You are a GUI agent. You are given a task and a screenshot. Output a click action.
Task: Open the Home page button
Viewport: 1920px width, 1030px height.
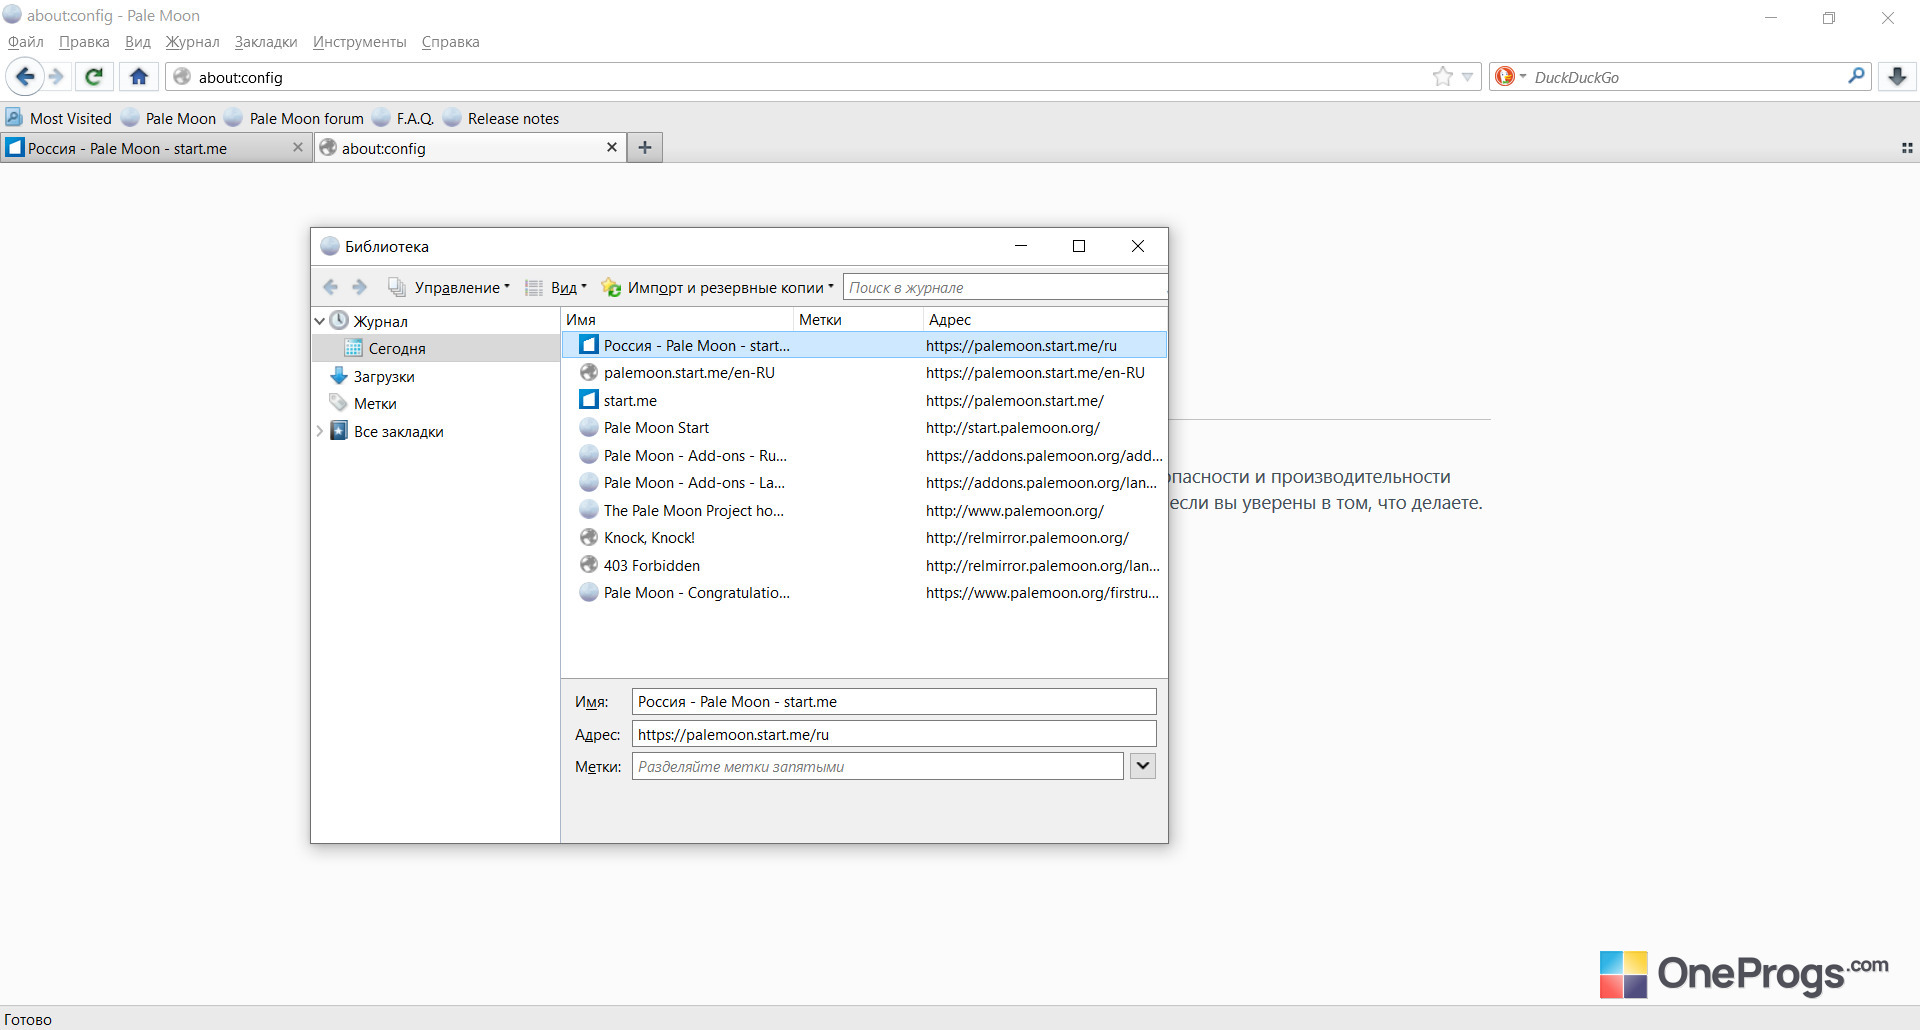coord(139,76)
